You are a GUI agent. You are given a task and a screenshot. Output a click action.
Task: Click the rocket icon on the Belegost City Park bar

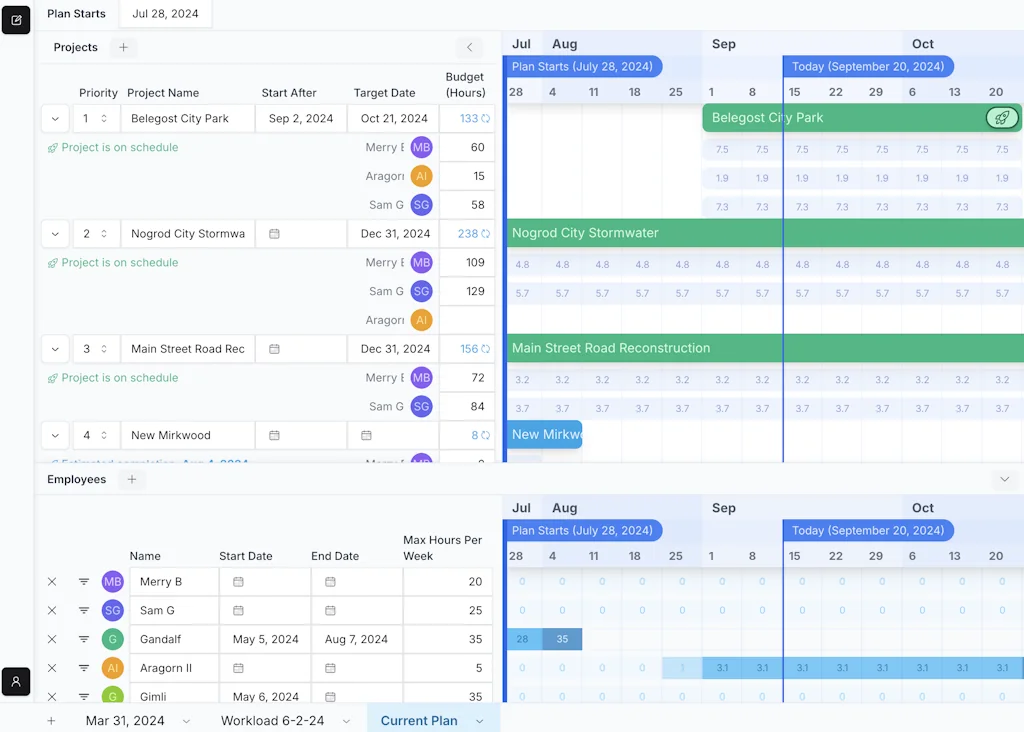(x=1001, y=118)
